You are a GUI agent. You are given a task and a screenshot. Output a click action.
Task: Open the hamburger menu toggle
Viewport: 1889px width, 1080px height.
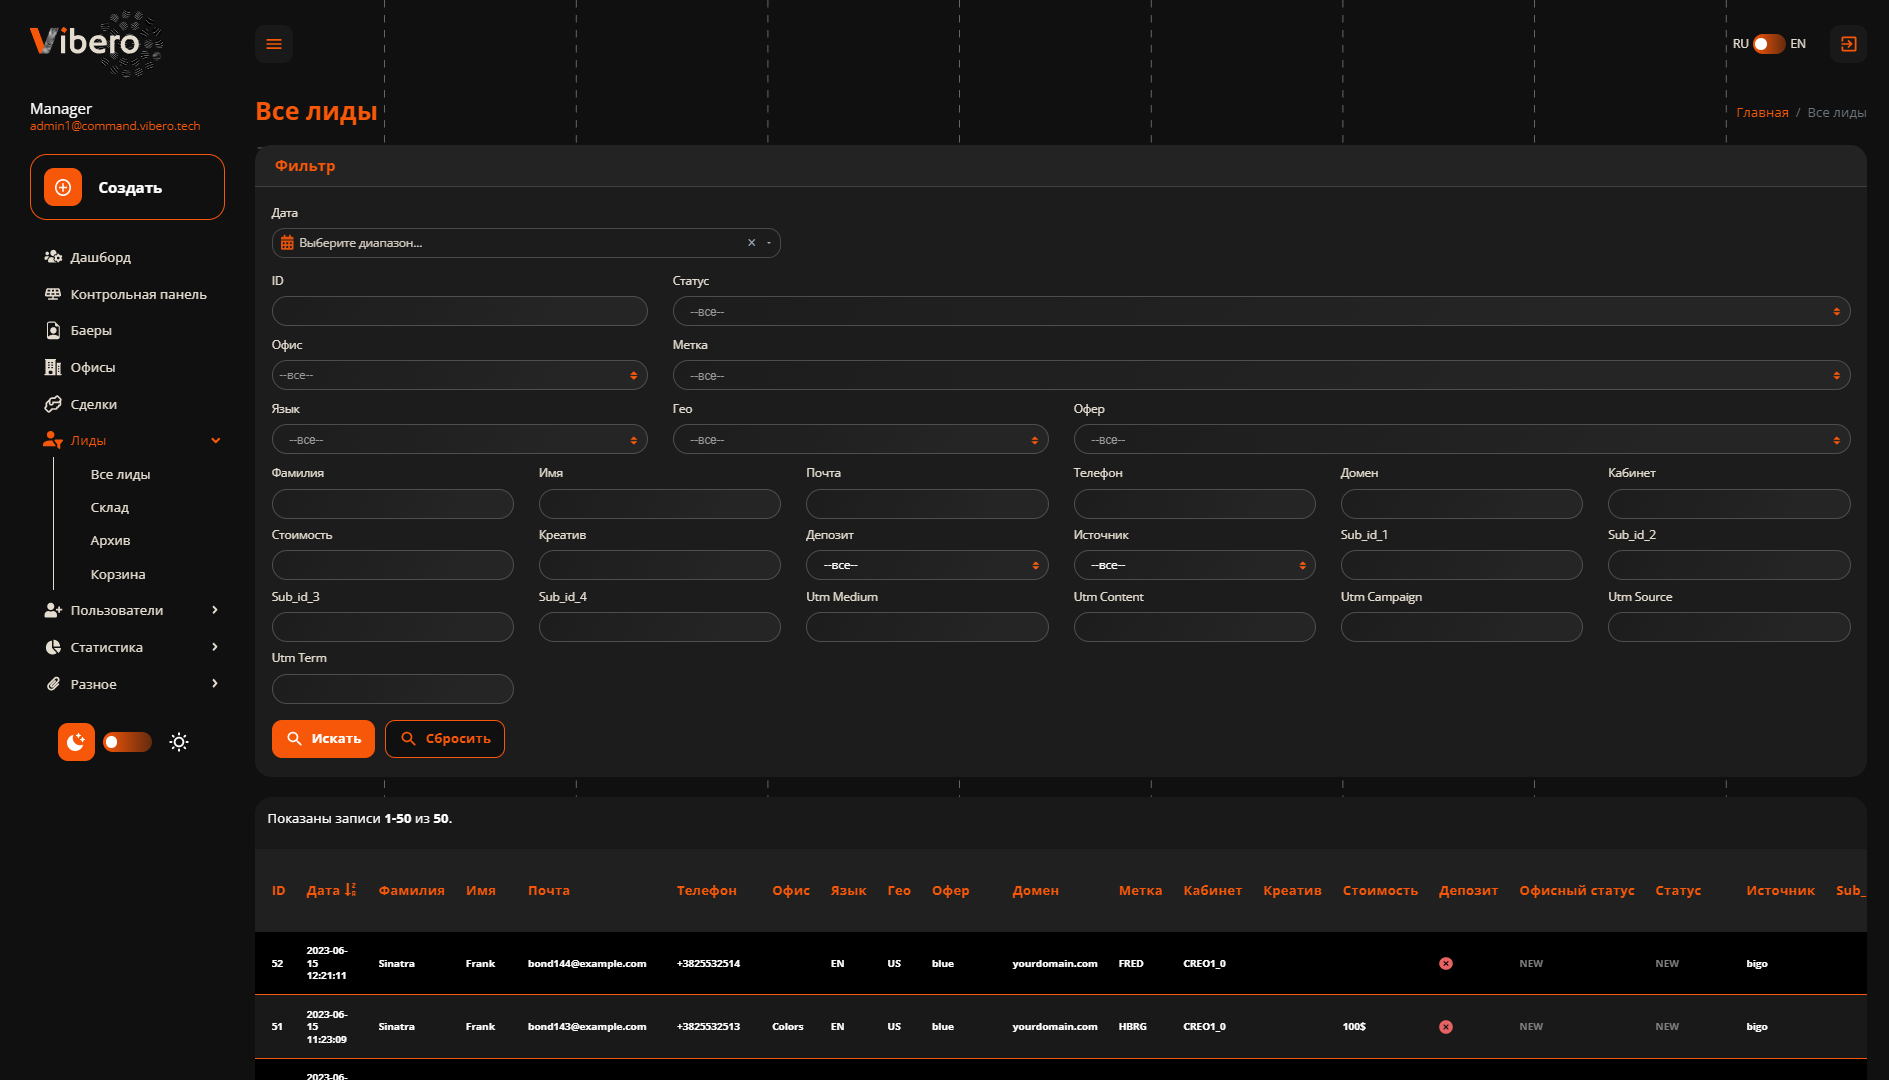[274, 44]
